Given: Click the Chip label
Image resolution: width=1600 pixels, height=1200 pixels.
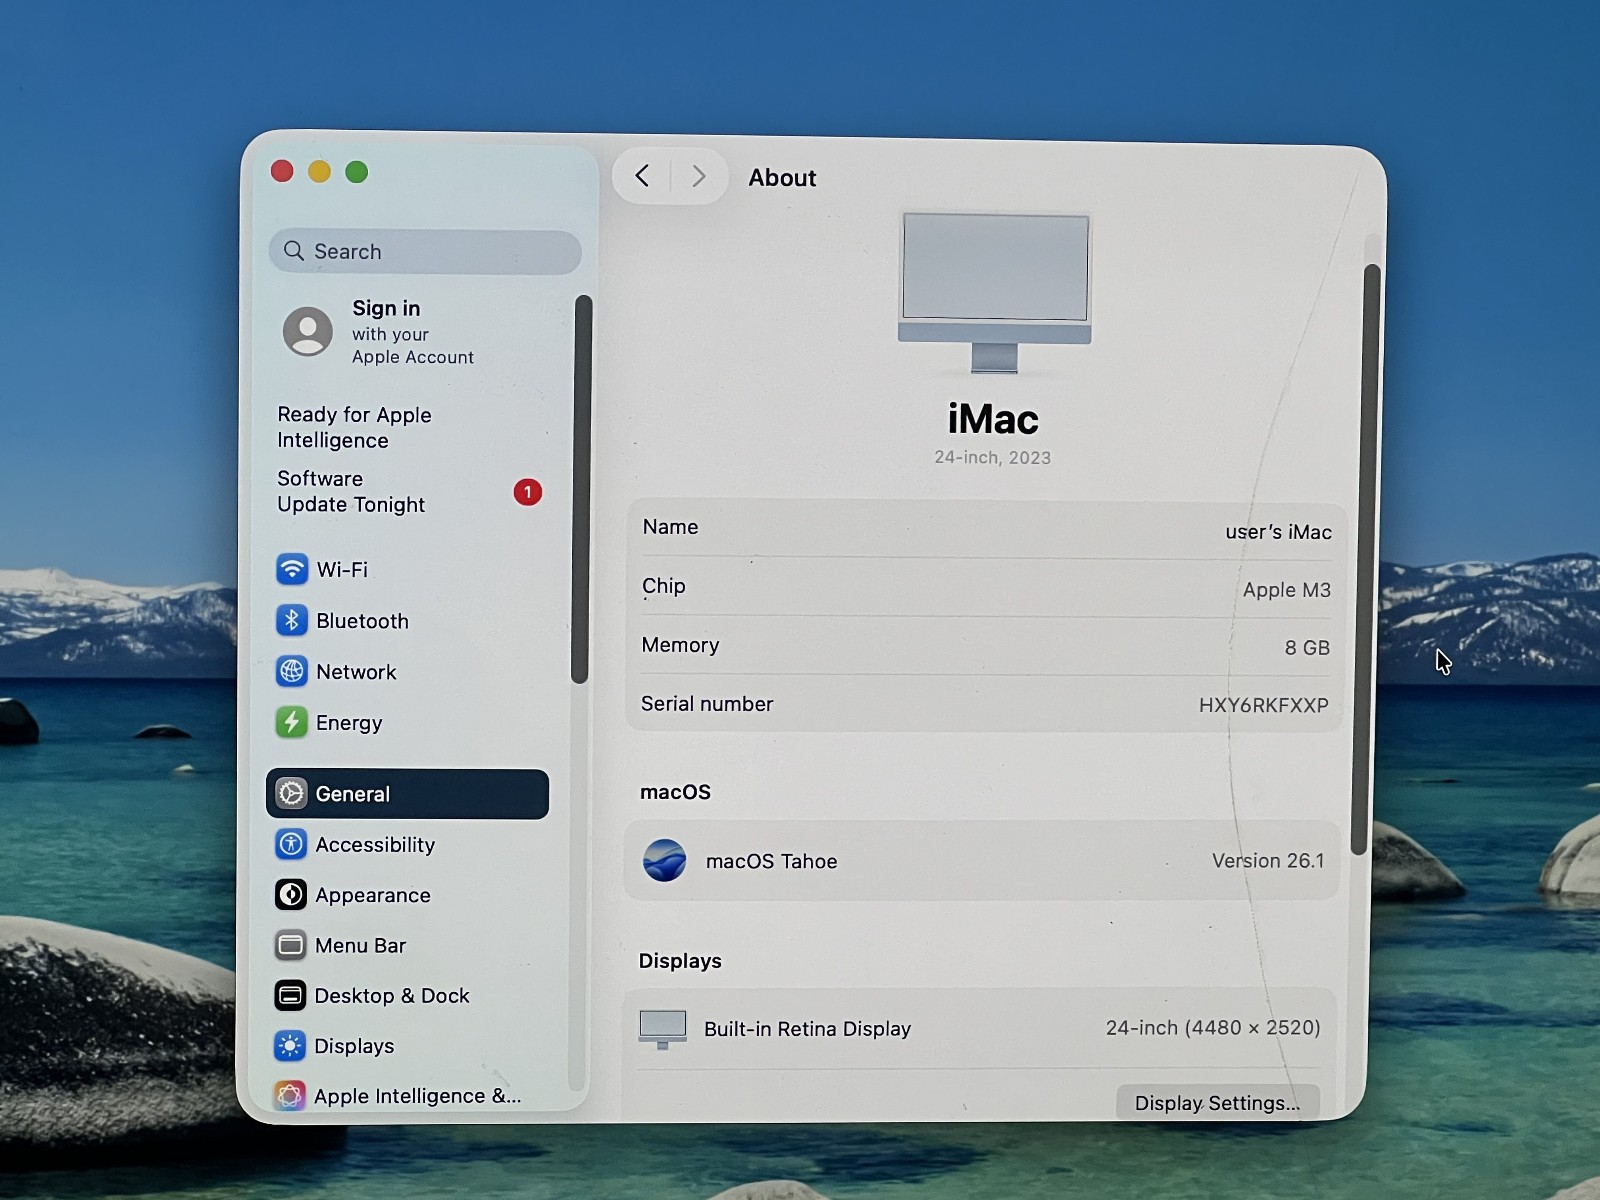Looking at the screenshot, I should click(664, 586).
